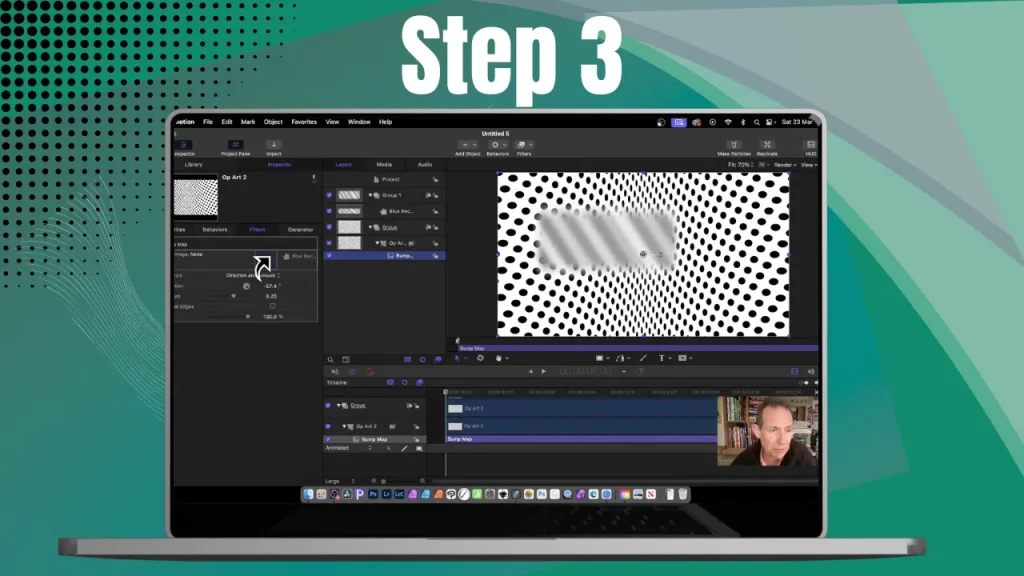1024x576 pixels.
Task: Open the HUD from toolbar
Action: tap(811, 145)
